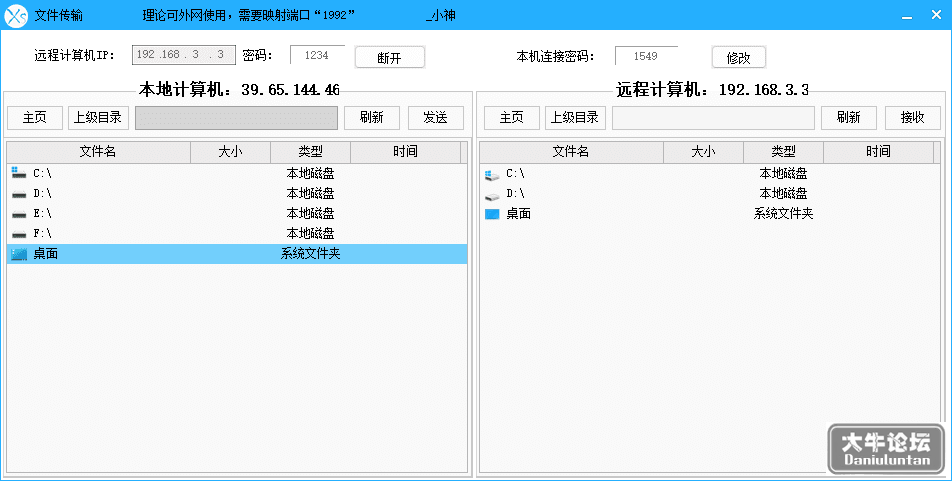Click 本地磁盘 type cell of local E:\

click(x=310, y=214)
